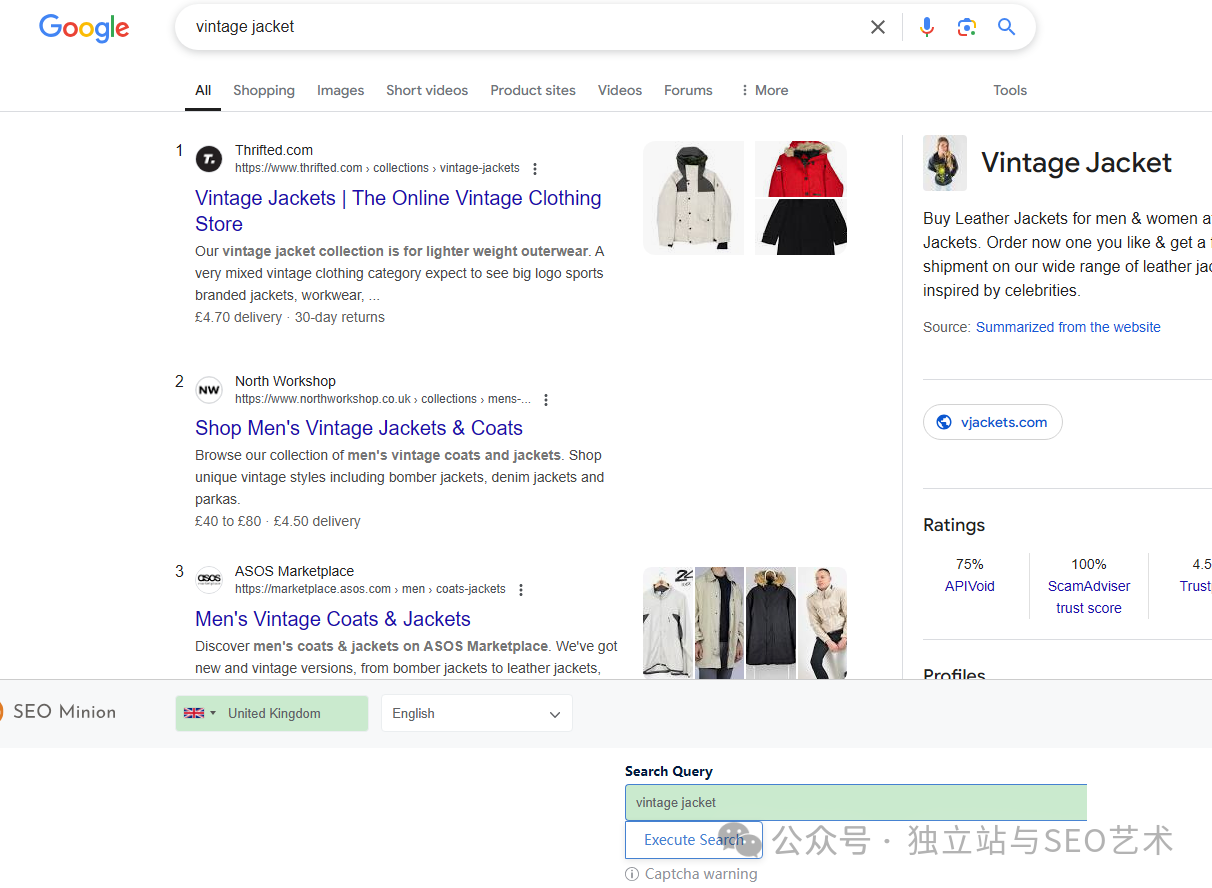This screenshot has height=888, width=1212.
Task: Click the '£40 to £80 · £4.50 delivery' text
Action: 278,521
